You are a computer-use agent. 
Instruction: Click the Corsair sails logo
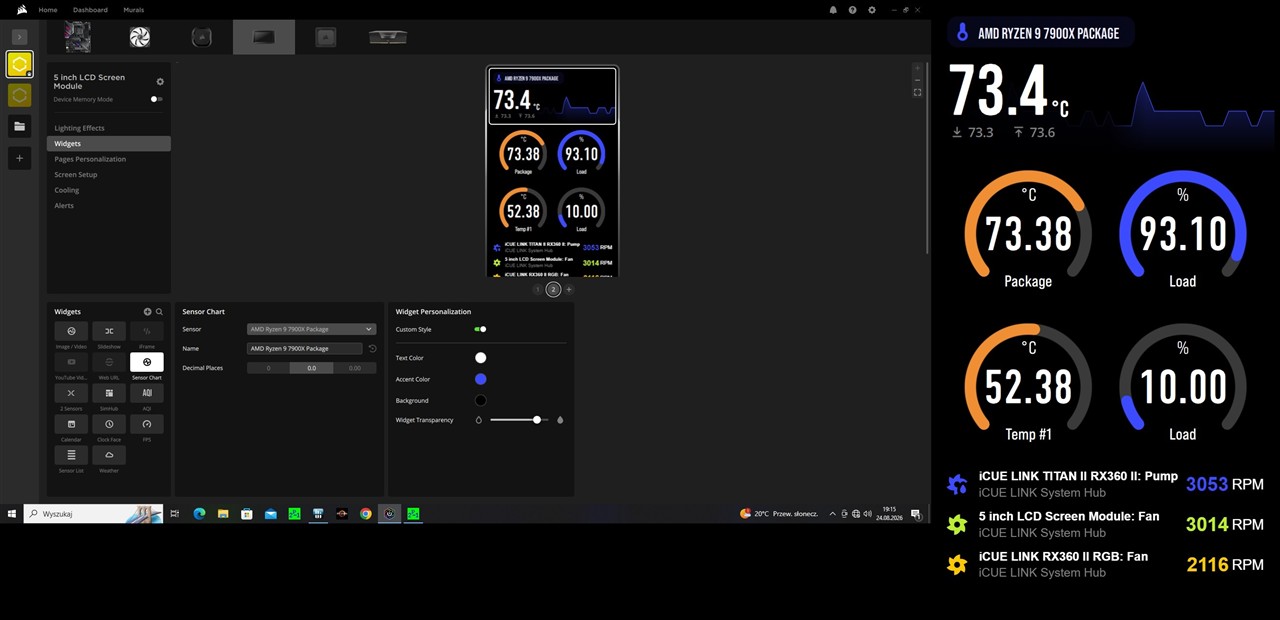click(21, 10)
